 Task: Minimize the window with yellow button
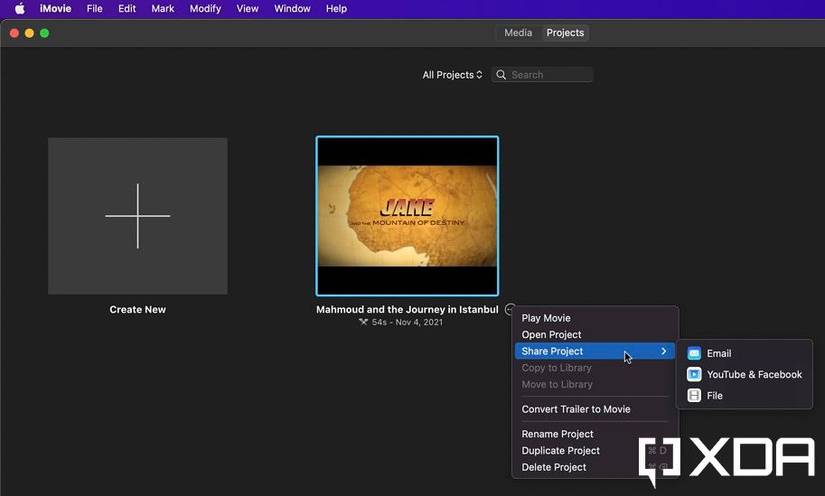pos(29,33)
